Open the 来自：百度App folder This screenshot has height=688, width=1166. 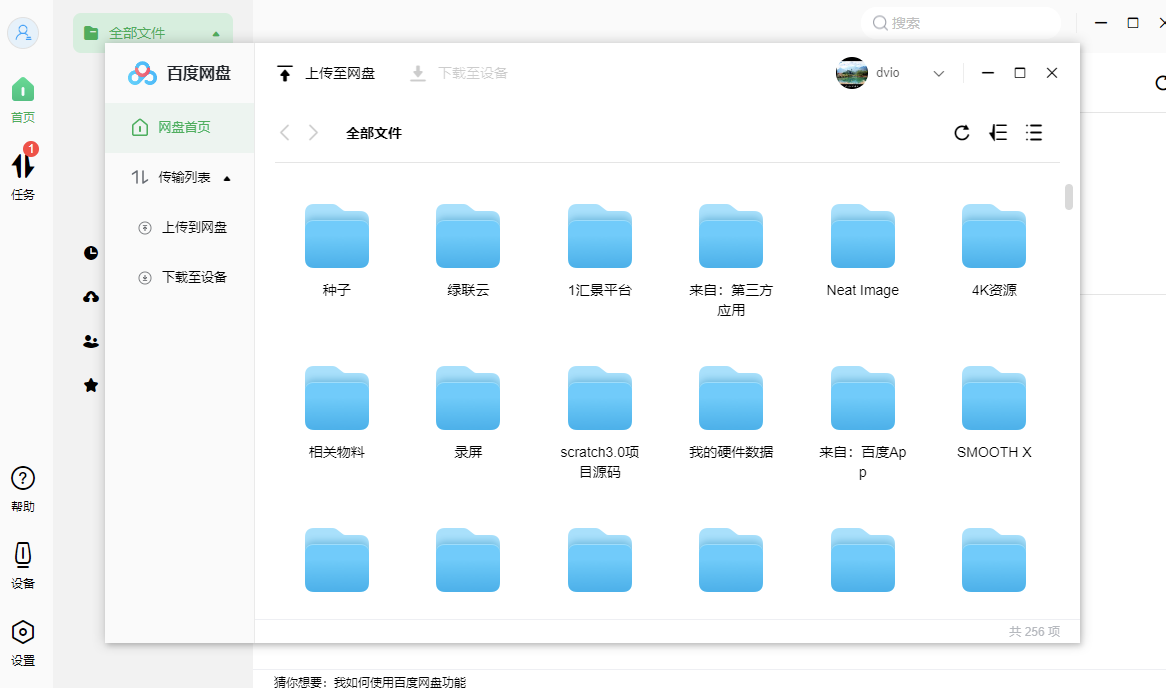pos(862,399)
